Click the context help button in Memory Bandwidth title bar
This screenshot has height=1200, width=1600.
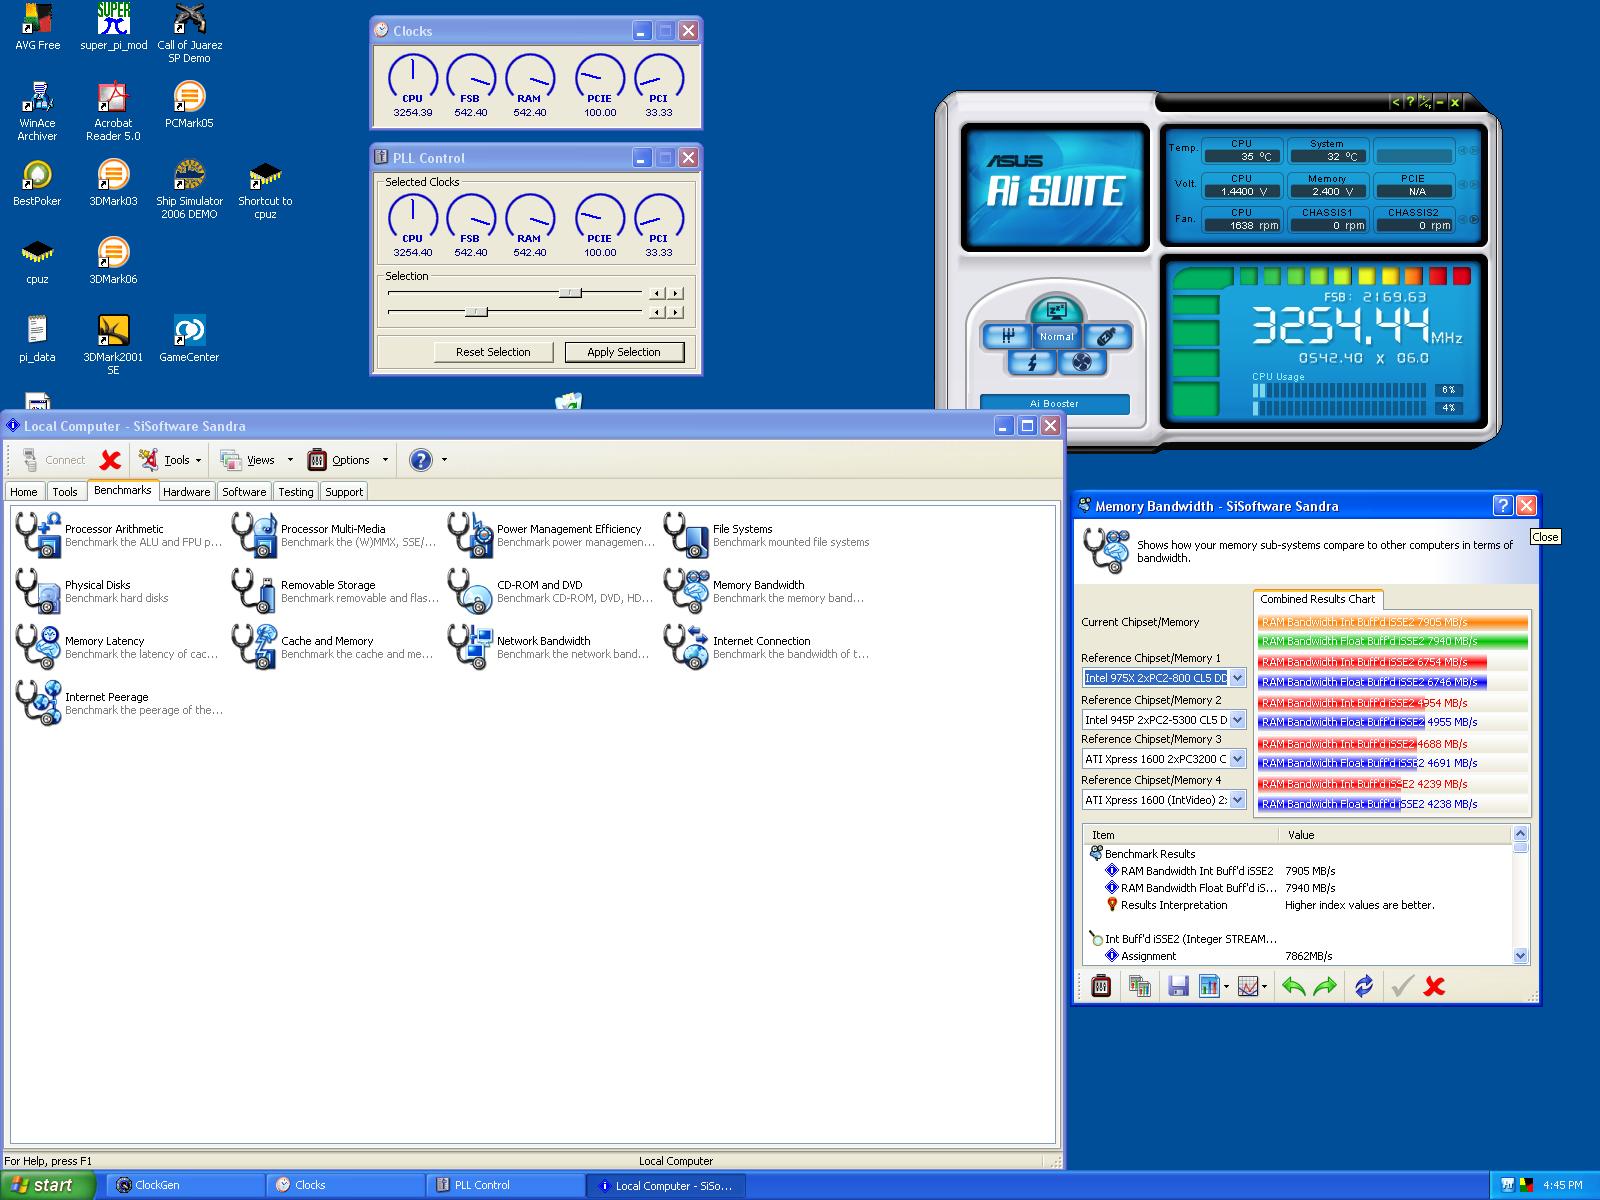(1502, 506)
